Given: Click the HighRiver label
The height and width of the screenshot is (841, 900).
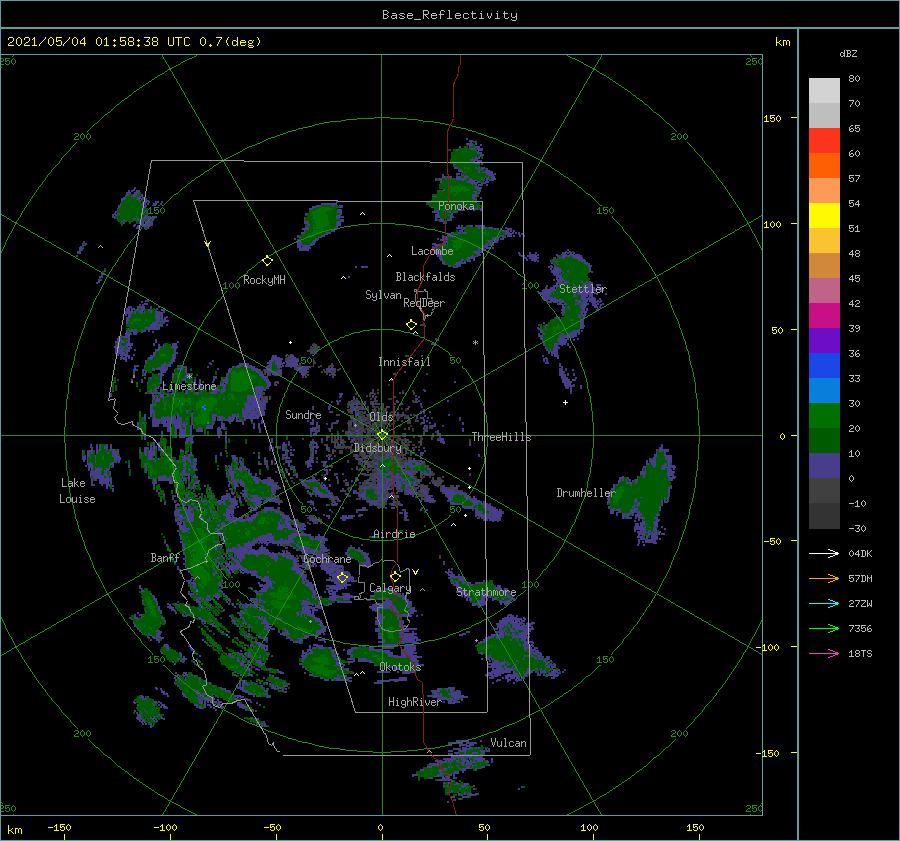Looking at the screenshot, I should 414,702.
